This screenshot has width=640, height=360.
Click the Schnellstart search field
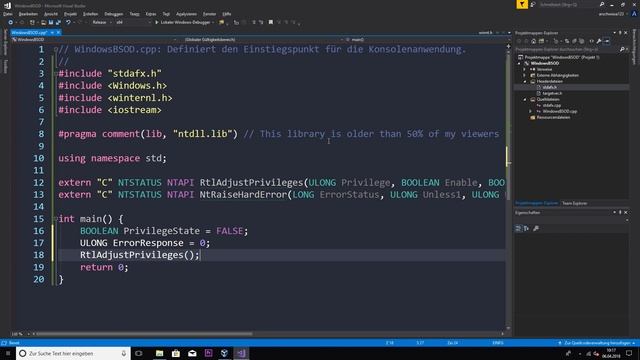[x=568, y=4]
